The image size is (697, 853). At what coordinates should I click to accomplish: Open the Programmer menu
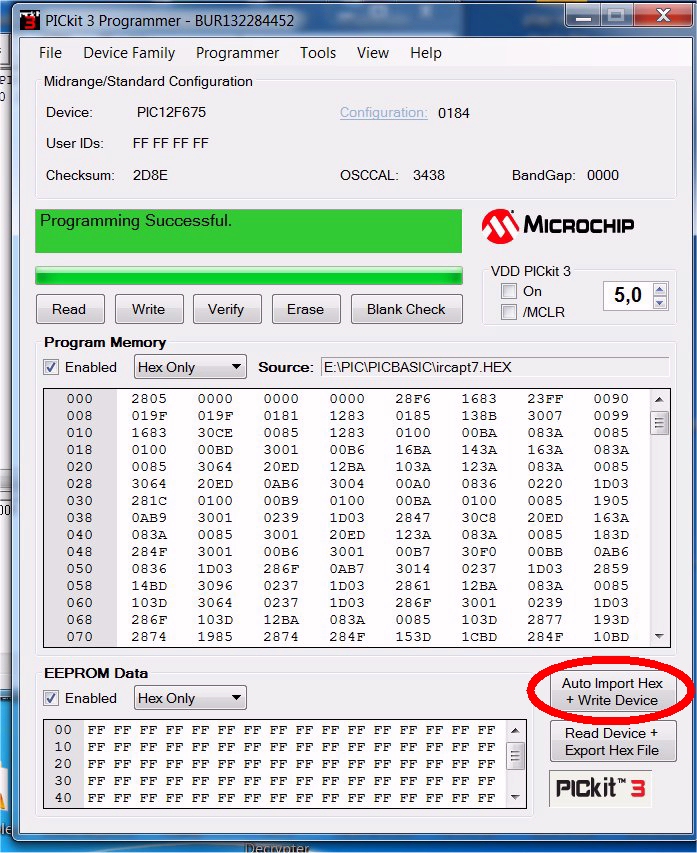pyautogui.click(x=237, y=53)
